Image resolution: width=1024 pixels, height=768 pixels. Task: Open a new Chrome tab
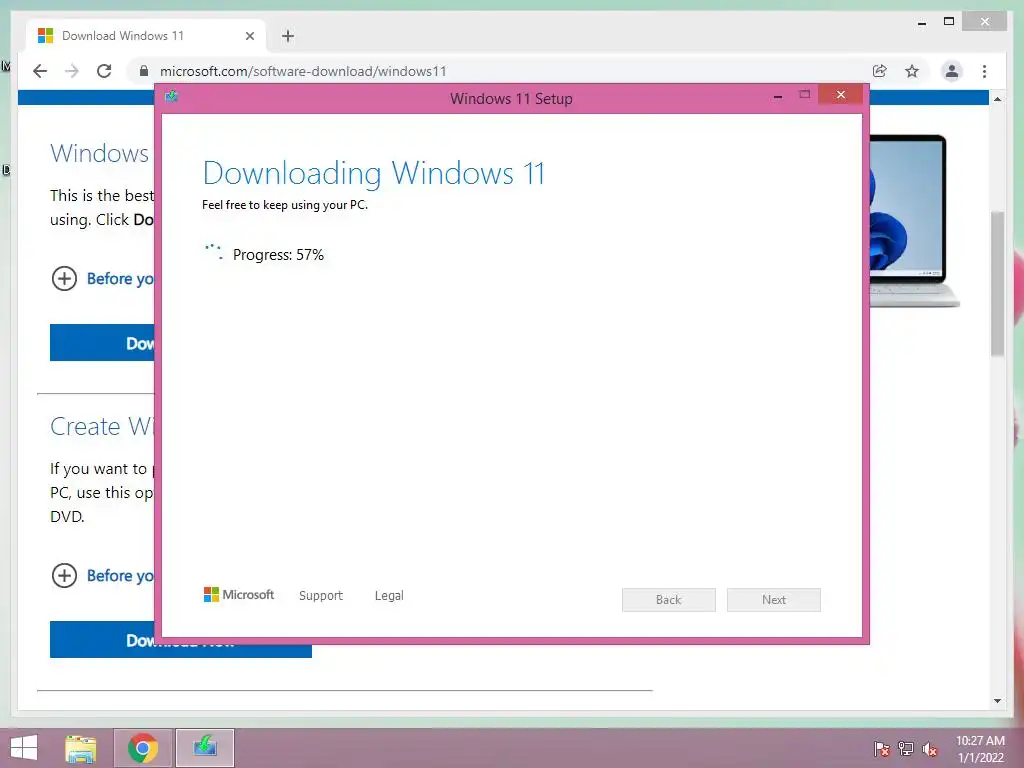288,36
